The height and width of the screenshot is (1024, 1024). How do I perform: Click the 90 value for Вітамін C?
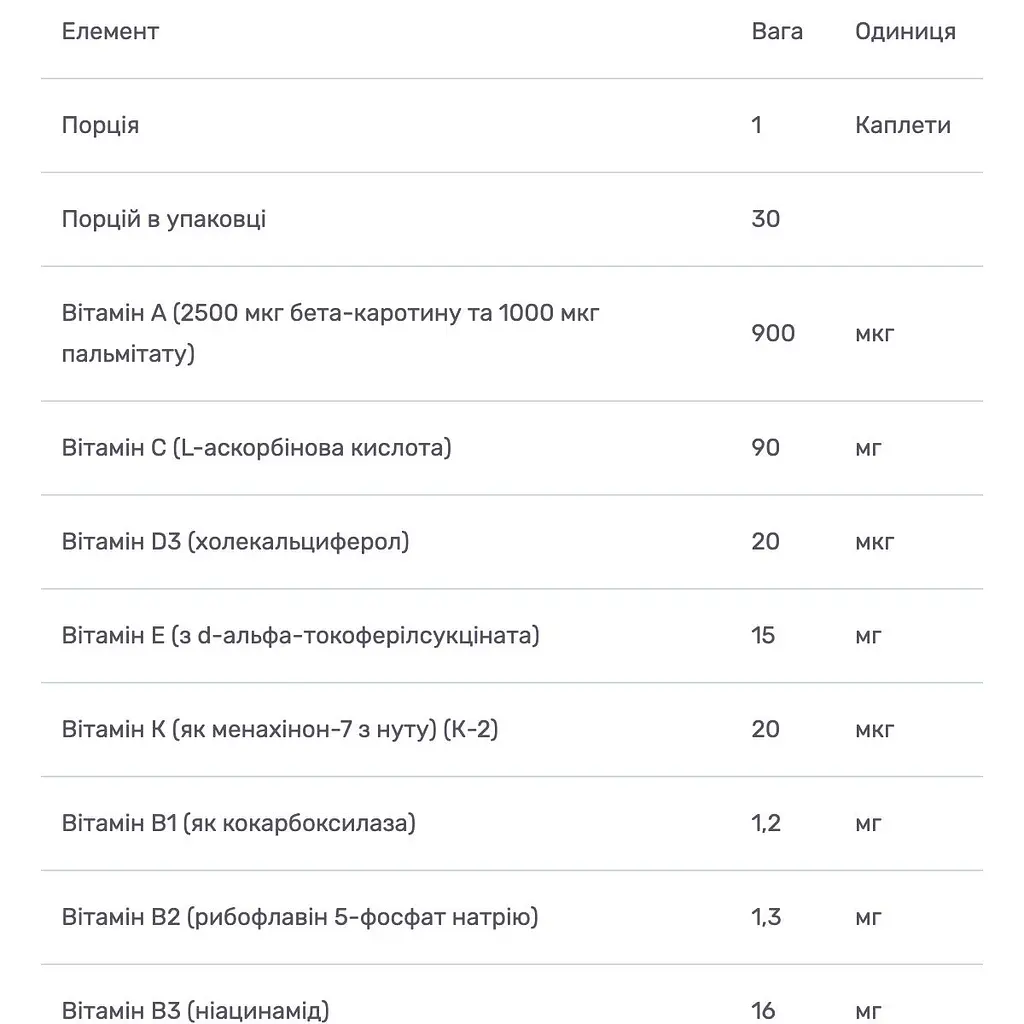765,448
